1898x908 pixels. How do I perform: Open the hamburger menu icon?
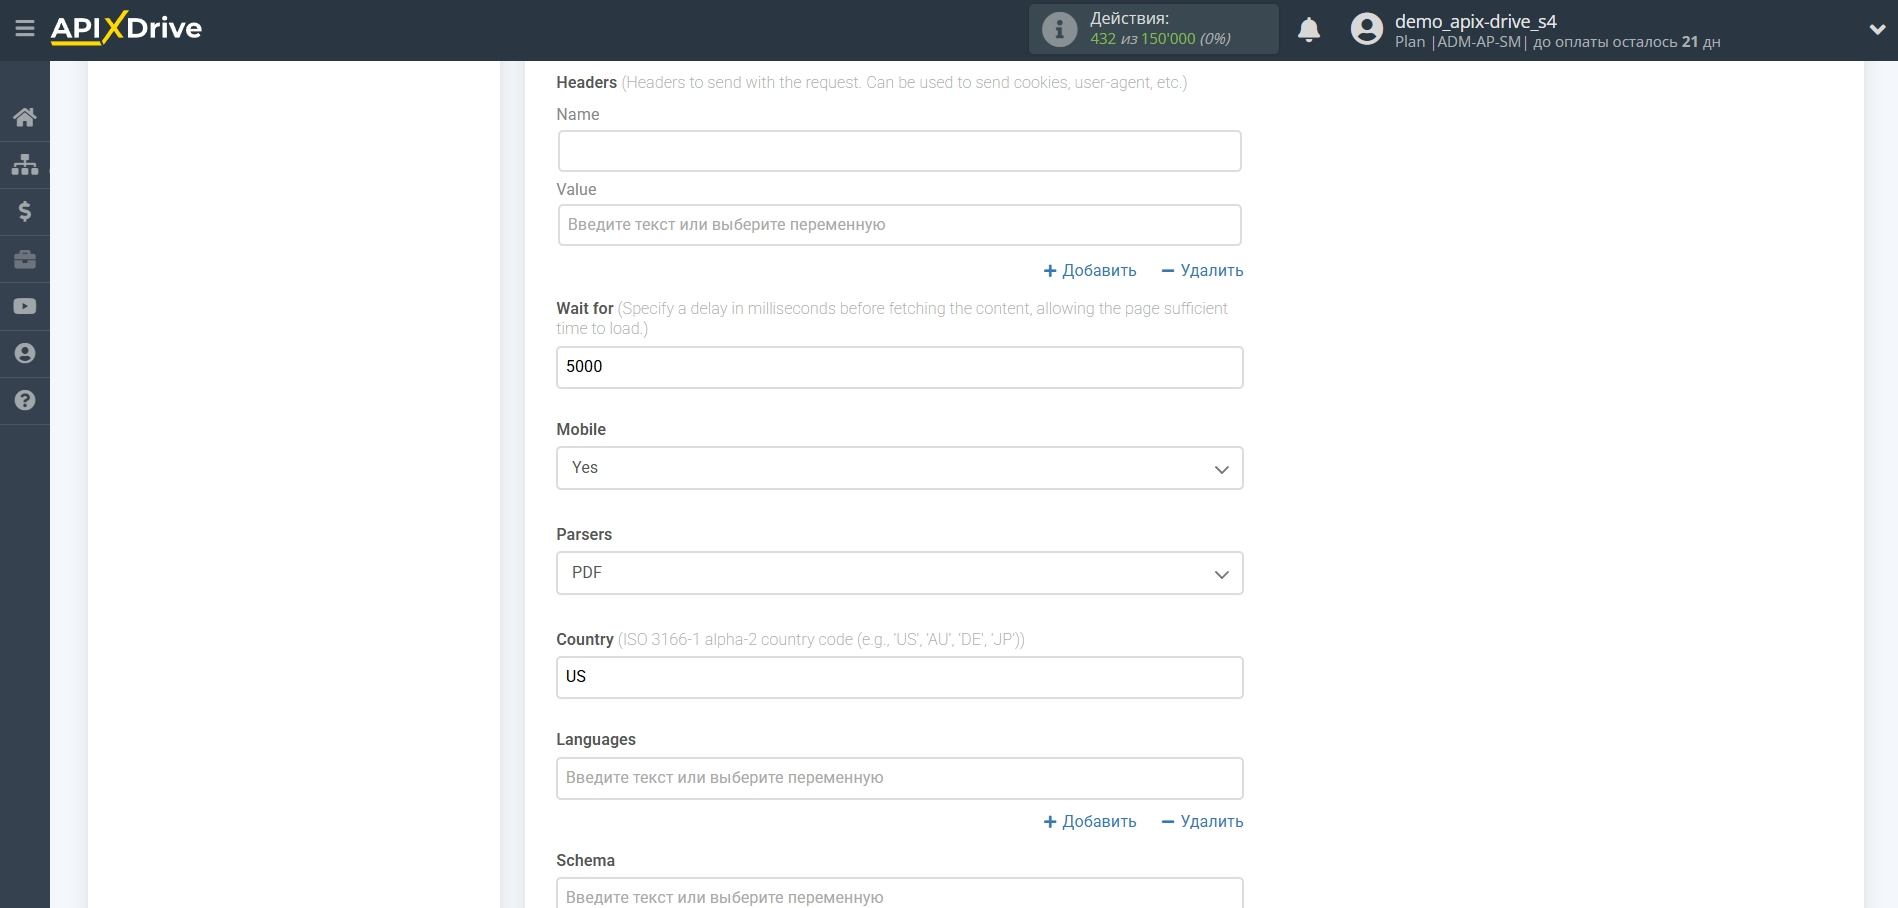pyautogui.click(x=25, y=29)
